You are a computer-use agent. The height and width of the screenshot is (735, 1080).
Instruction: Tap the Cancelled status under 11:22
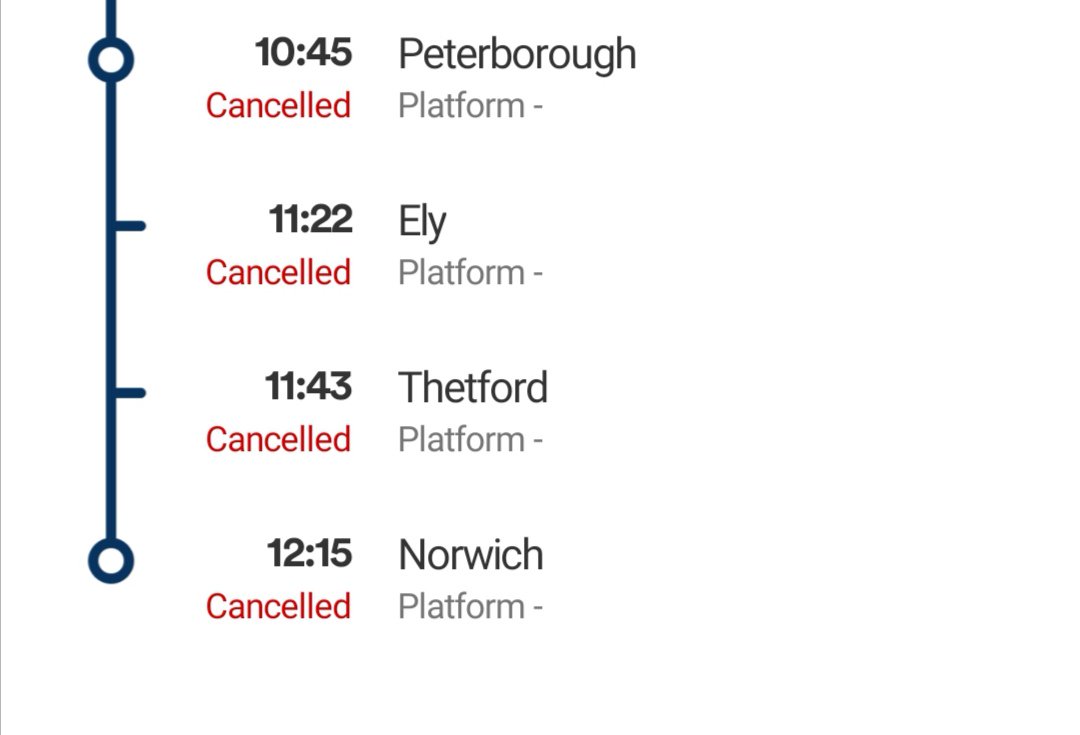[x=278, y=272]
